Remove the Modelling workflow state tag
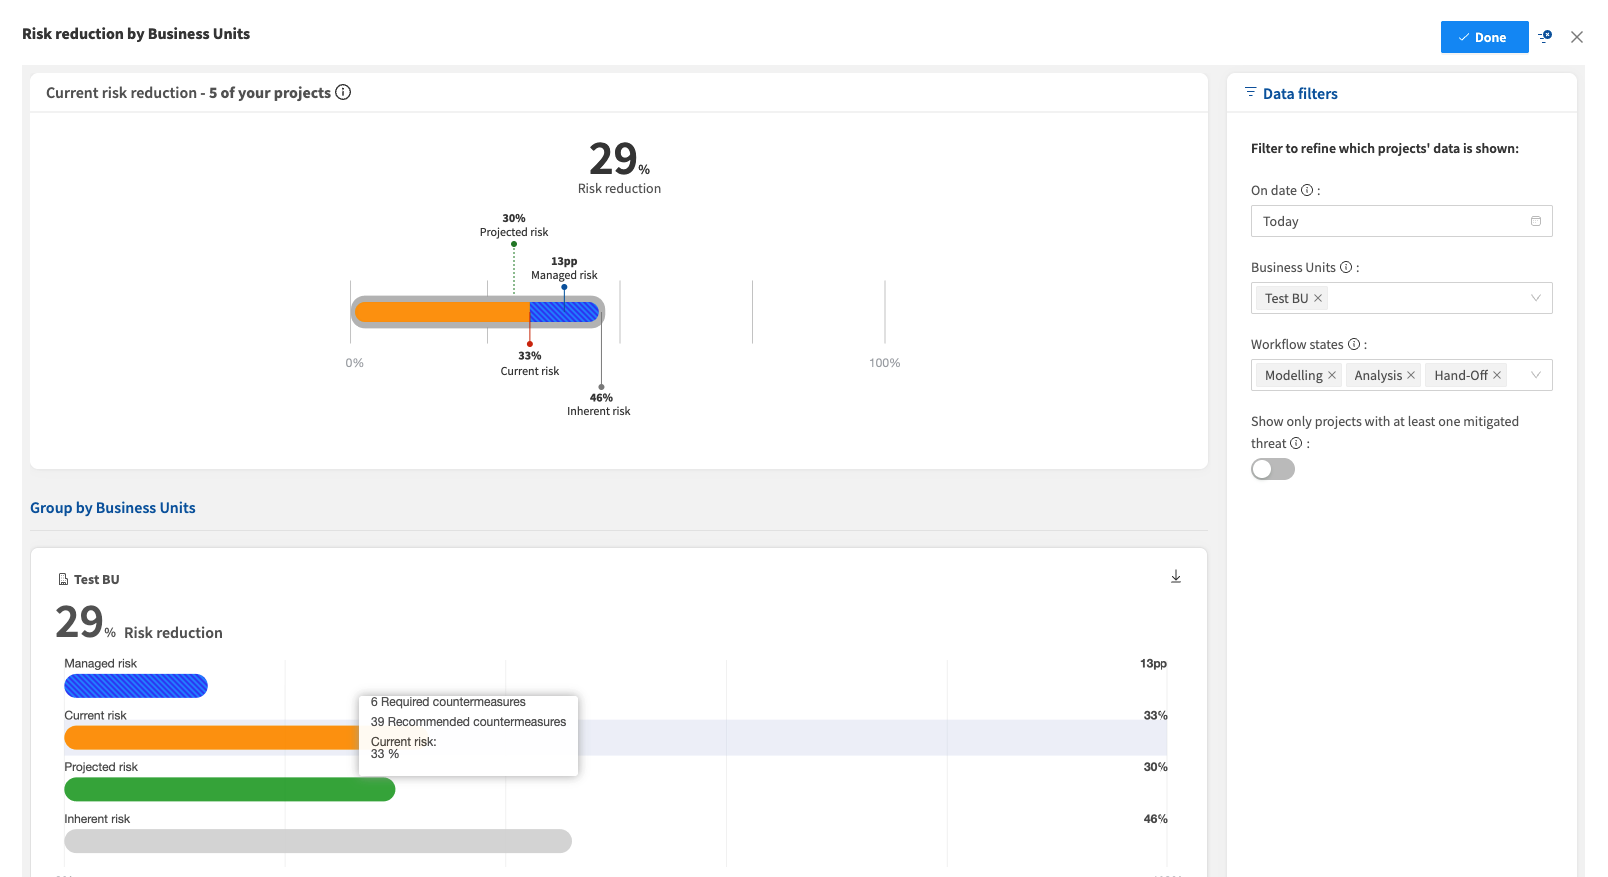 (1332, 375)
